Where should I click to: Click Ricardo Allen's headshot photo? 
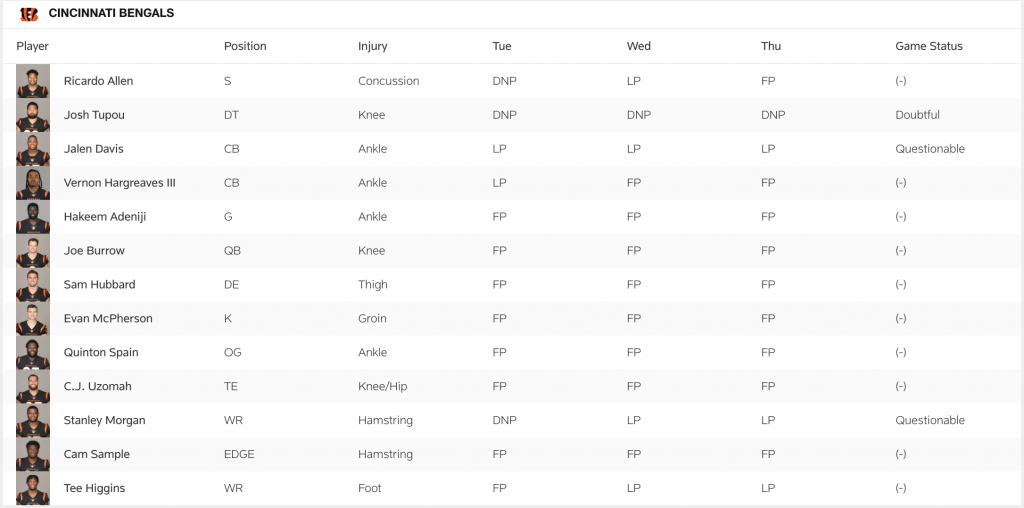pos(33,81)
